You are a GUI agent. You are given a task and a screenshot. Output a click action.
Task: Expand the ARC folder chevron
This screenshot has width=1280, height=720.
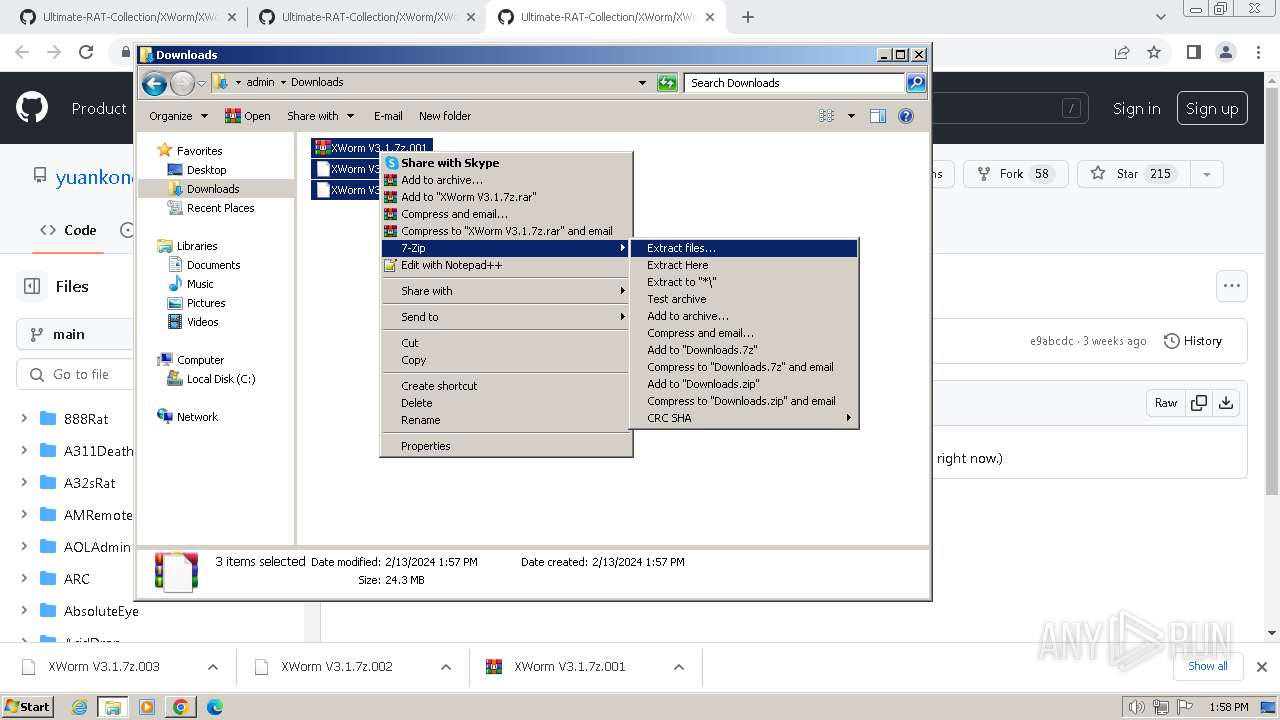pyautogui.click(x=24, y=579)
